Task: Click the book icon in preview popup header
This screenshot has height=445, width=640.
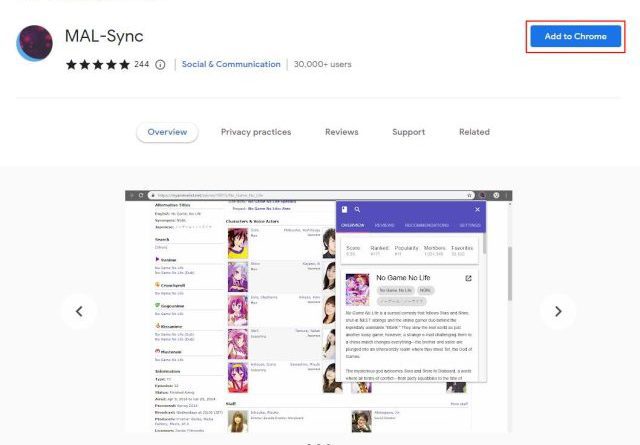Action: [x=344, y=209]
